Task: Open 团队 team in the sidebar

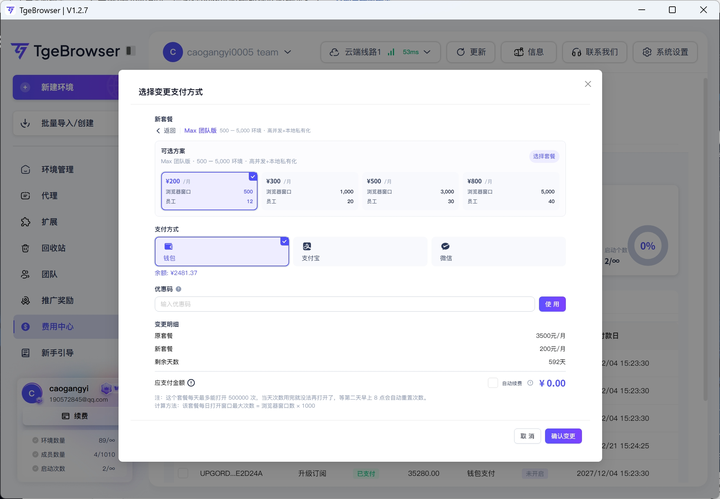Action: pos(66,274)
